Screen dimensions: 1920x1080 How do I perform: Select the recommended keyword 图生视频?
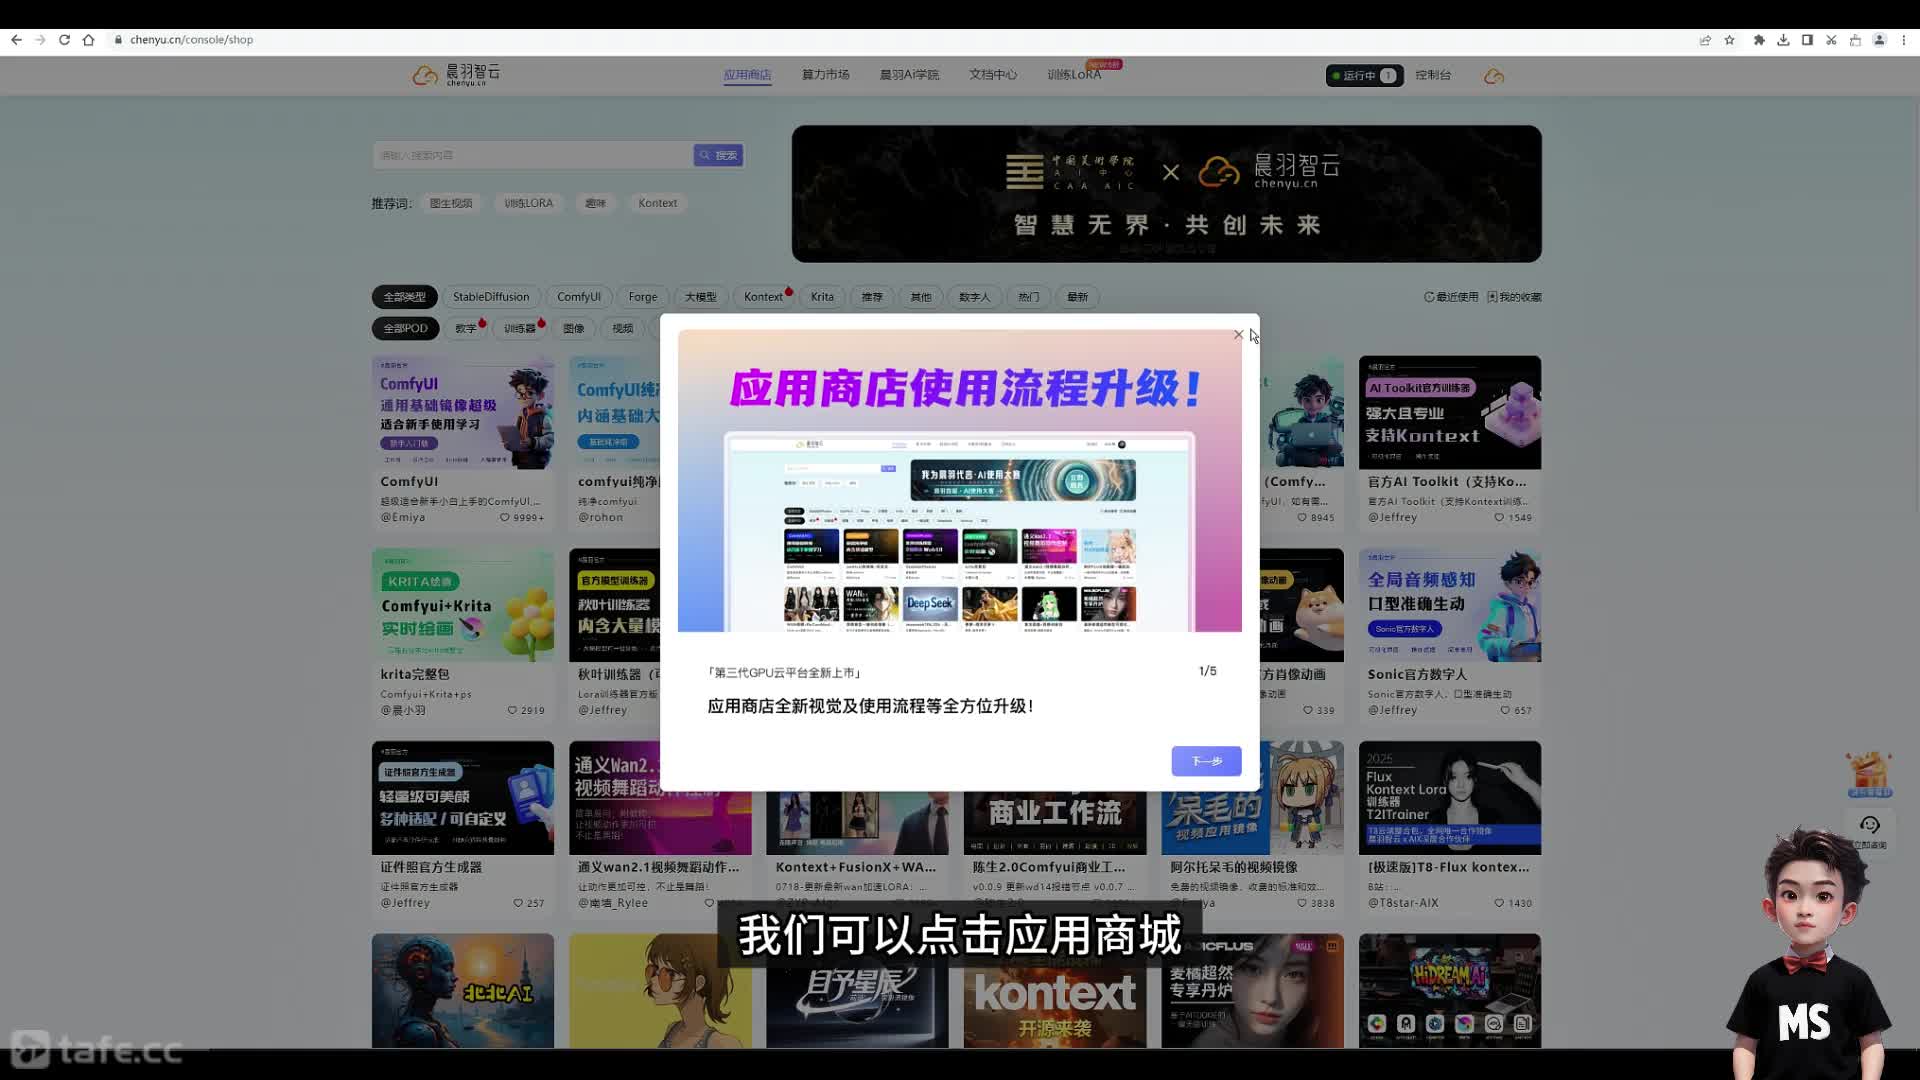pos(451,203)
